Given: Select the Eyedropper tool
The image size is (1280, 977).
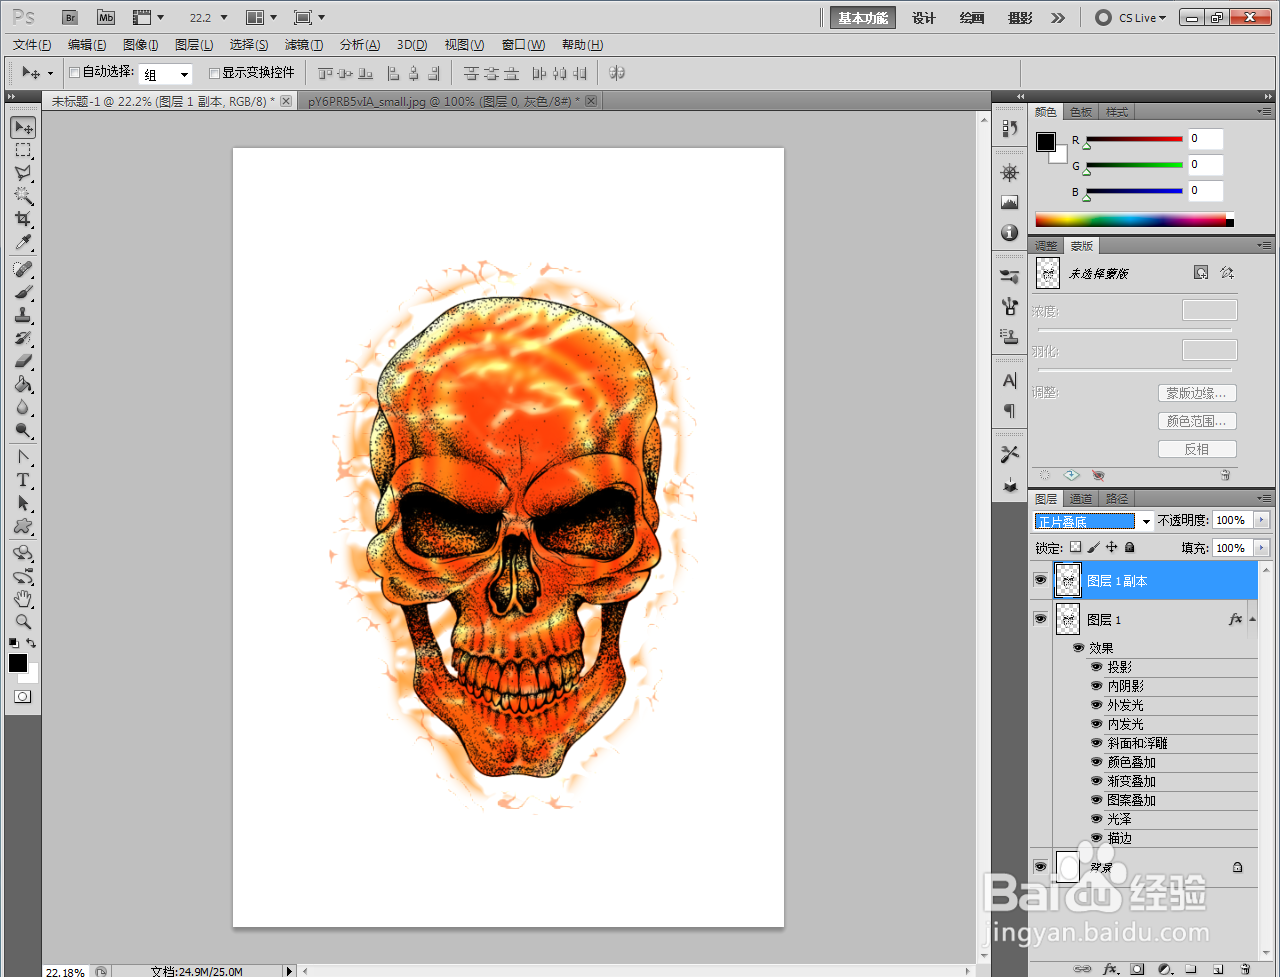Looking at the screenshot, I should [23, 243].
